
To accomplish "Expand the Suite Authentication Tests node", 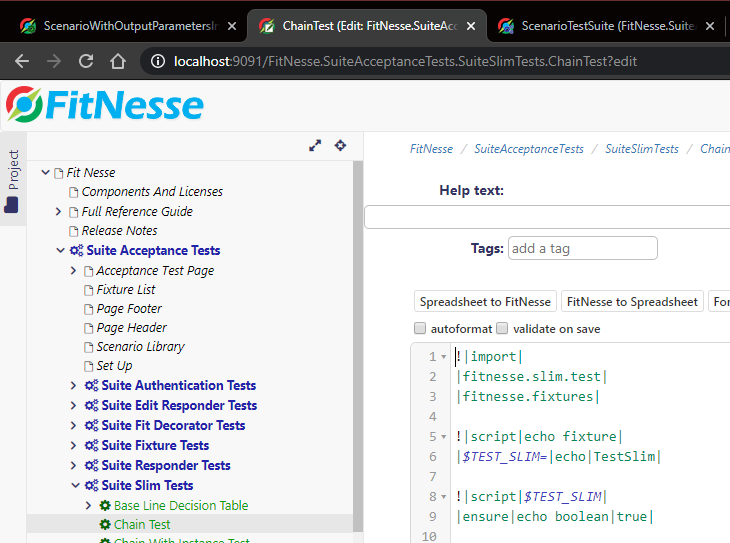I will click(73, 386).
